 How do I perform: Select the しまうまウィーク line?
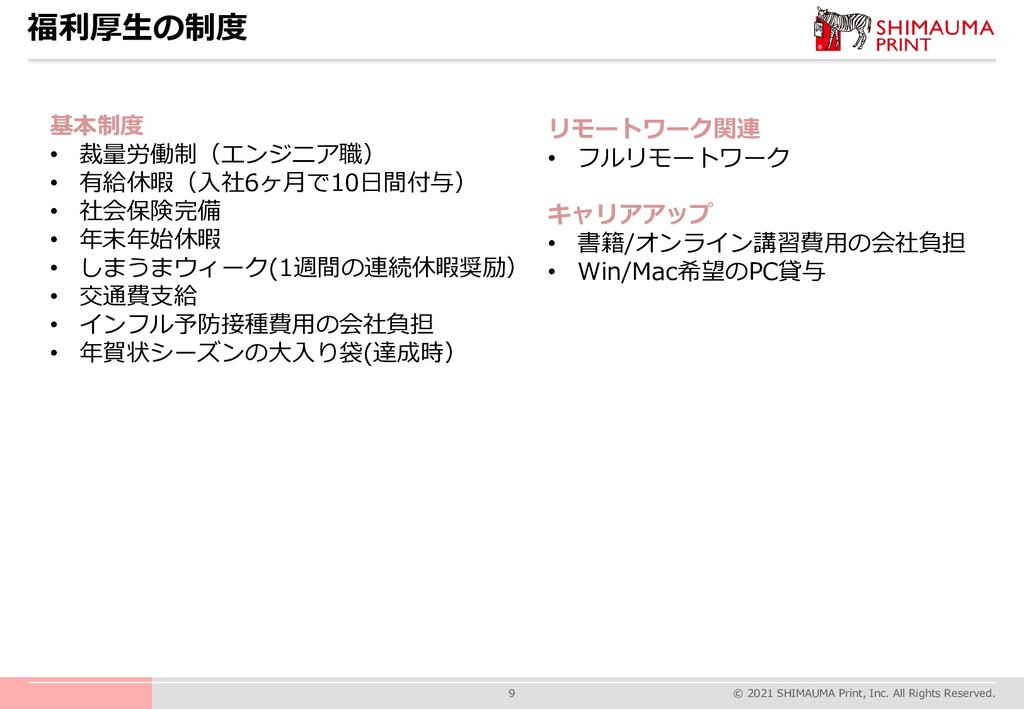click(298, 268)
